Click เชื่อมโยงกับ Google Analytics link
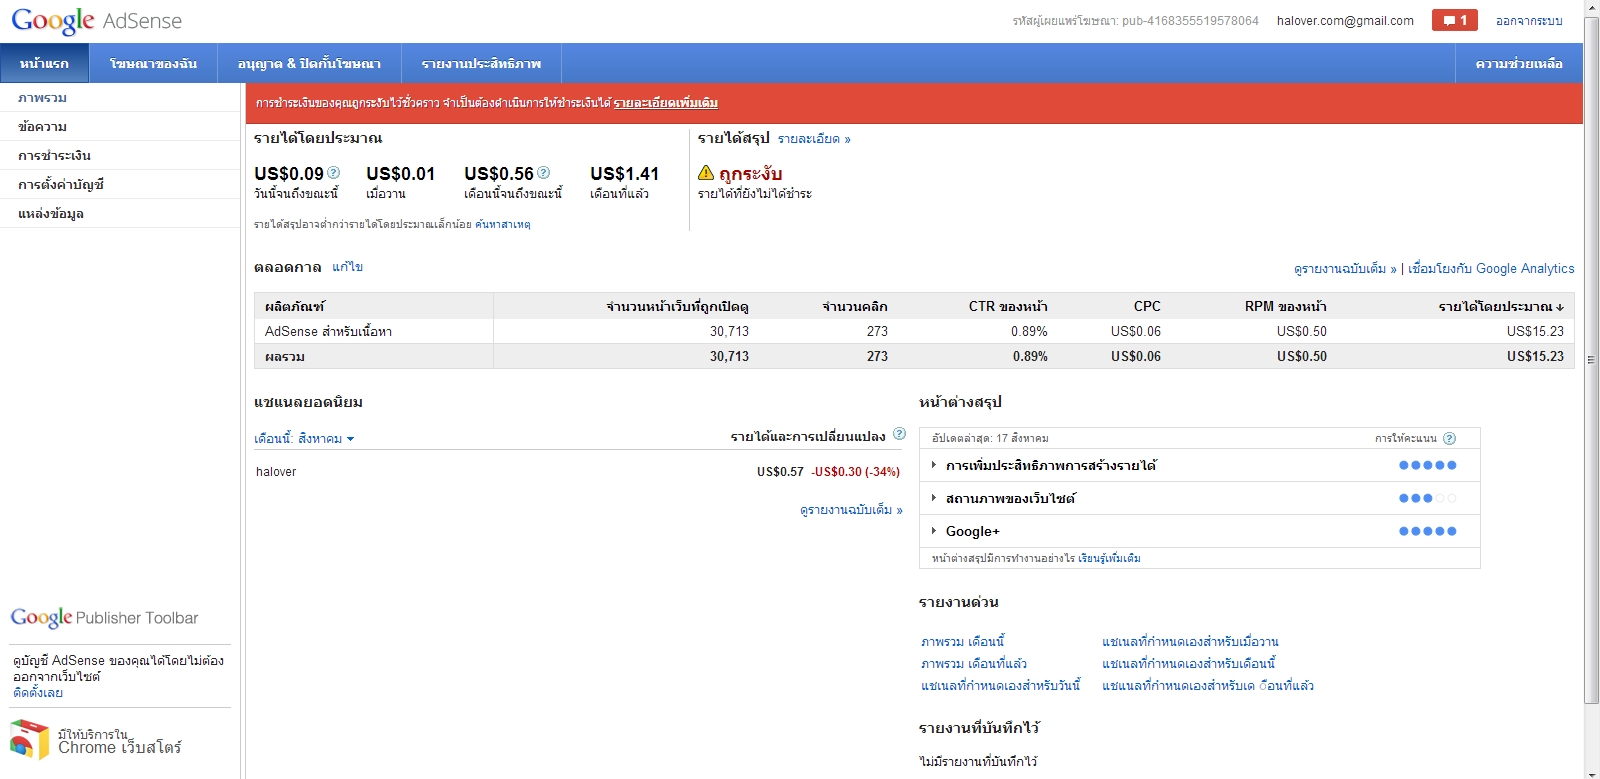The width and height of the screenshot is (1600, 779). (x=1491, y=269)
